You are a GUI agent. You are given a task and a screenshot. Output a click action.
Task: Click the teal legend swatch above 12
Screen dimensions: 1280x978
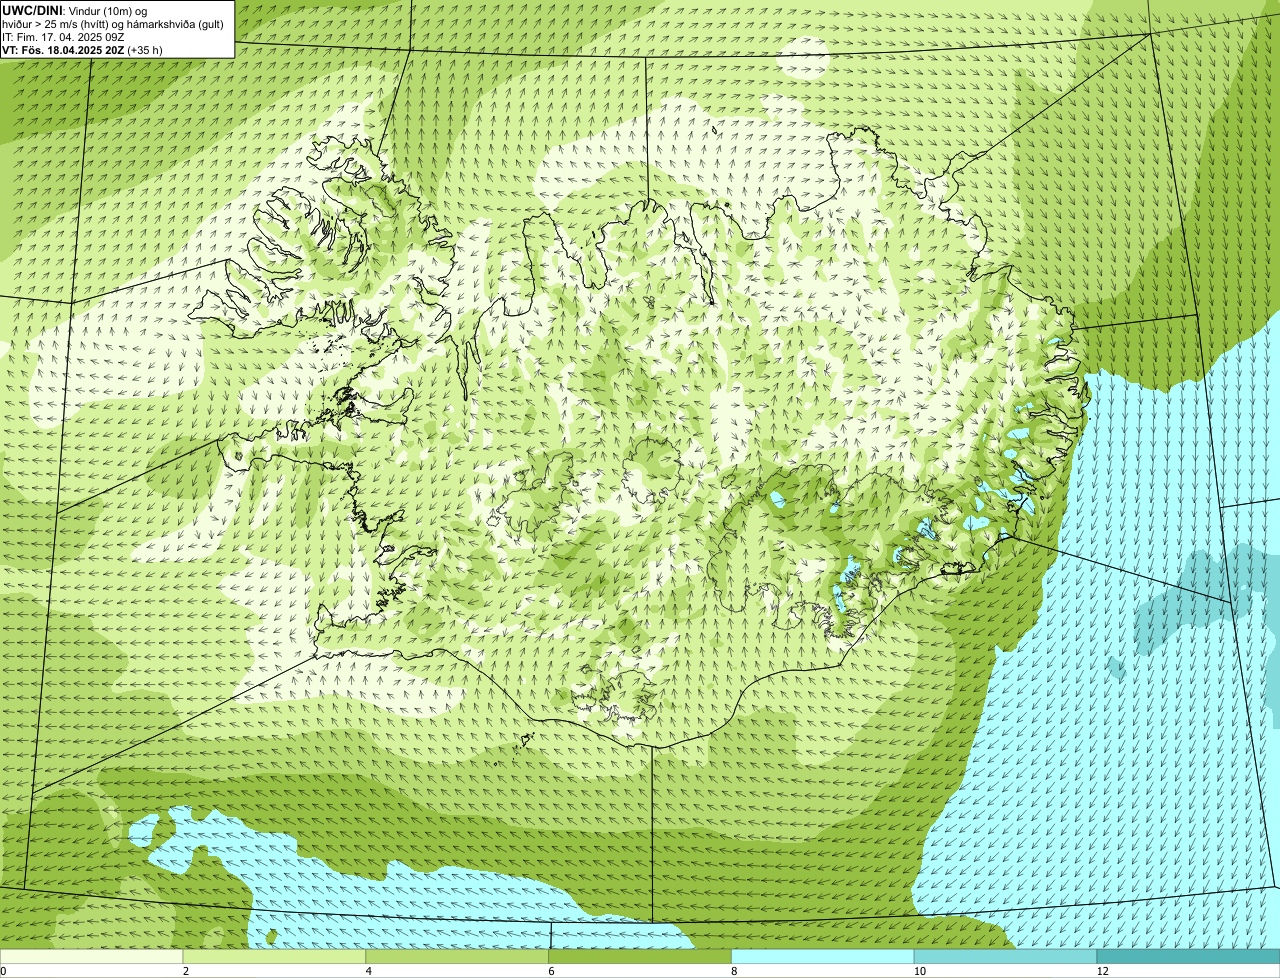[1189, 957]
